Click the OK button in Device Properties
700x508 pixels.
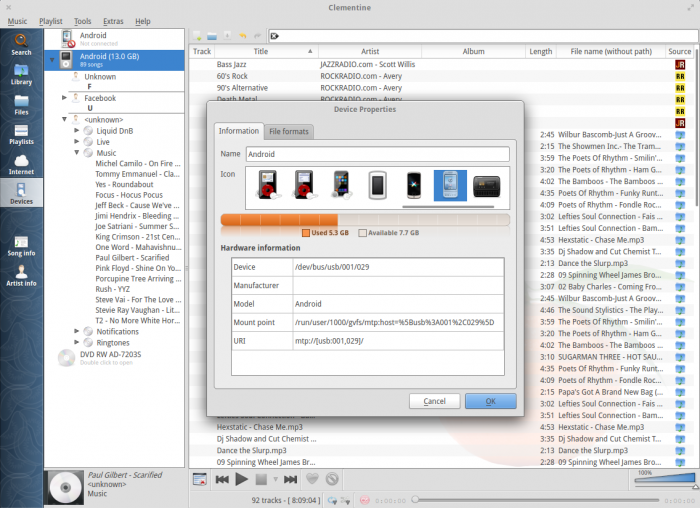click(490, 401)
